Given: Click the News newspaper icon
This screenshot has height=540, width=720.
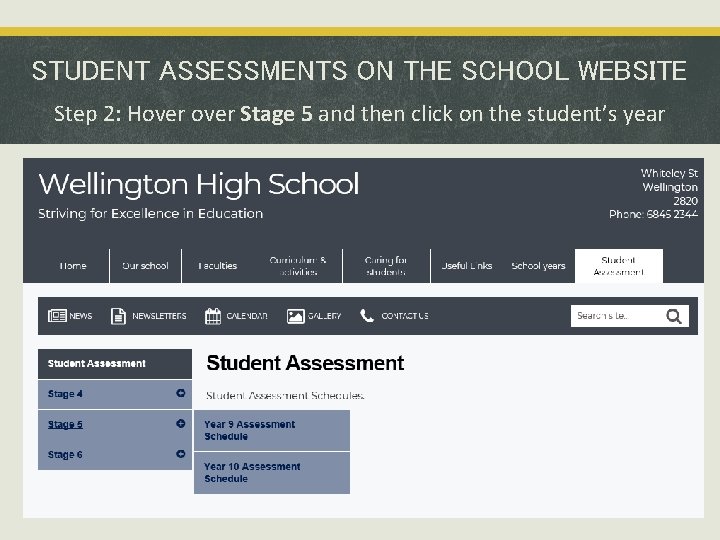Looking at the screenshot, I should tap(57, 316).
